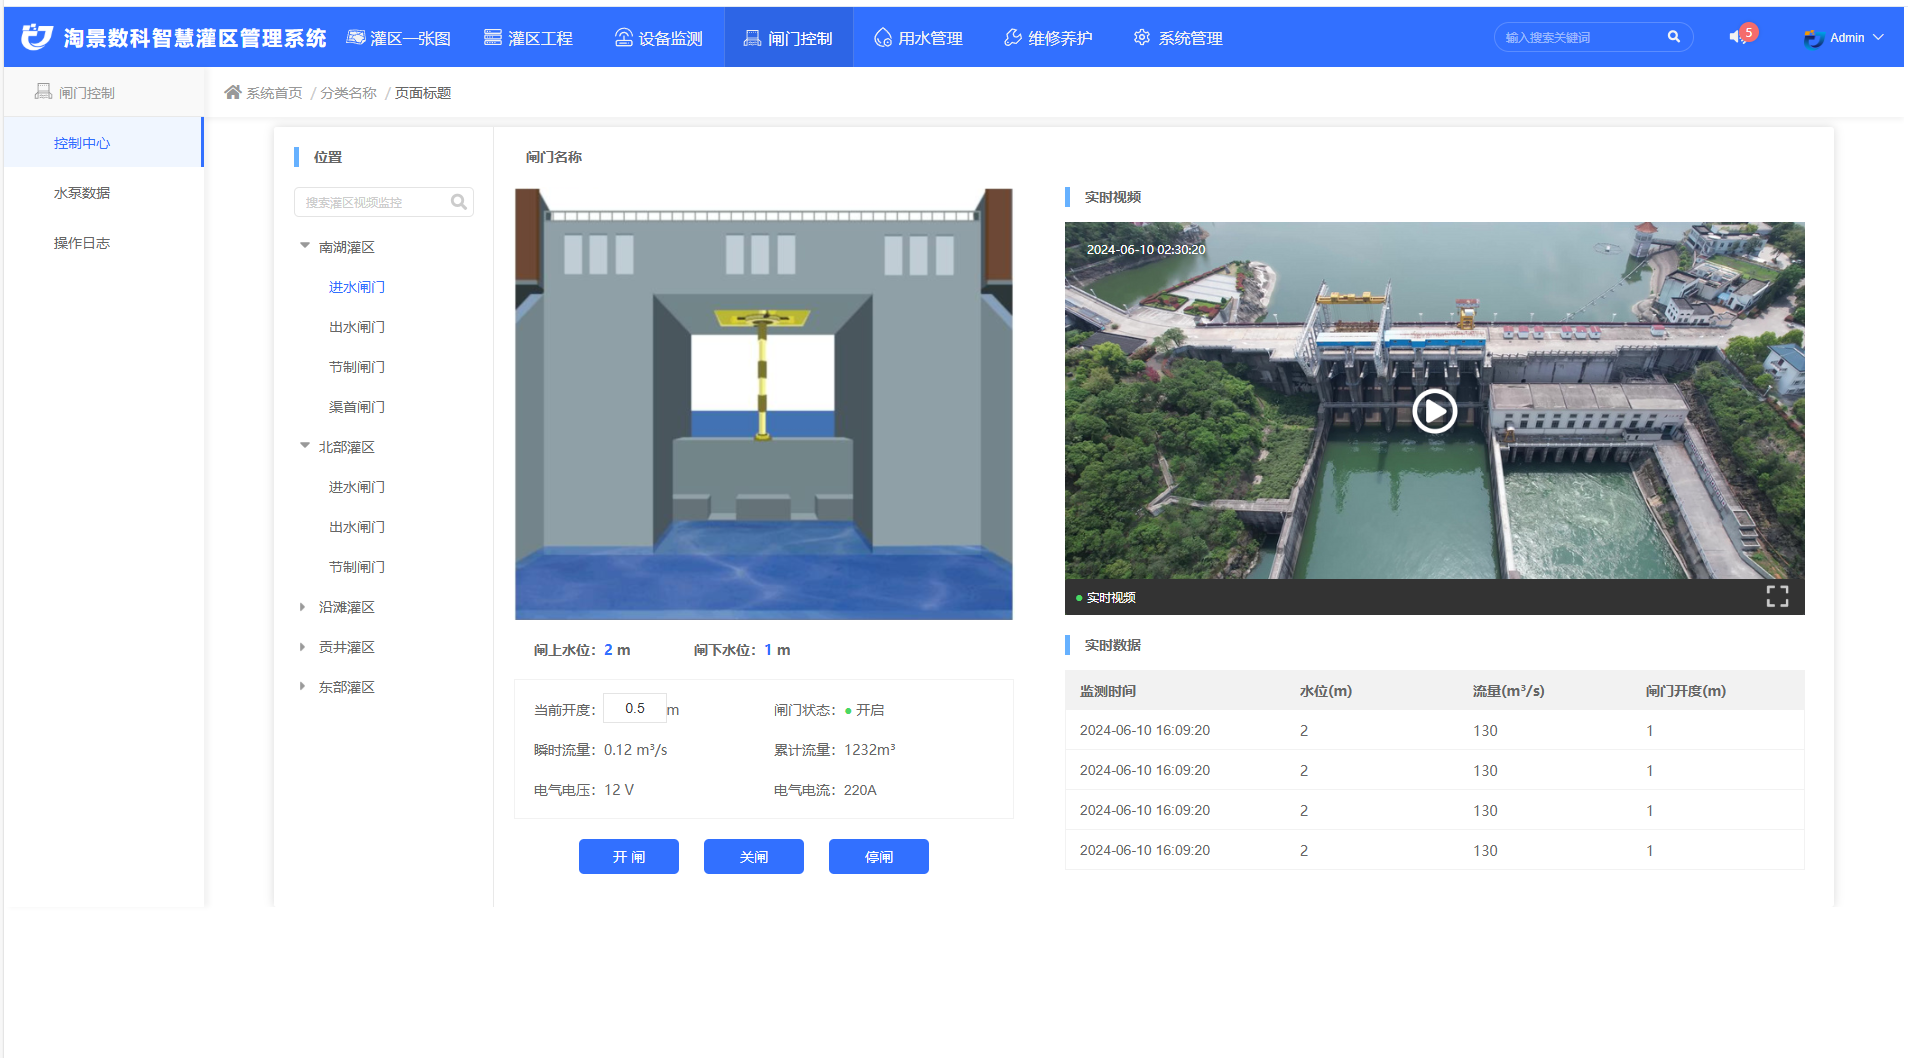
Task: Click the 维修养护 wrench icon
Action: (x=1013, y=37)
